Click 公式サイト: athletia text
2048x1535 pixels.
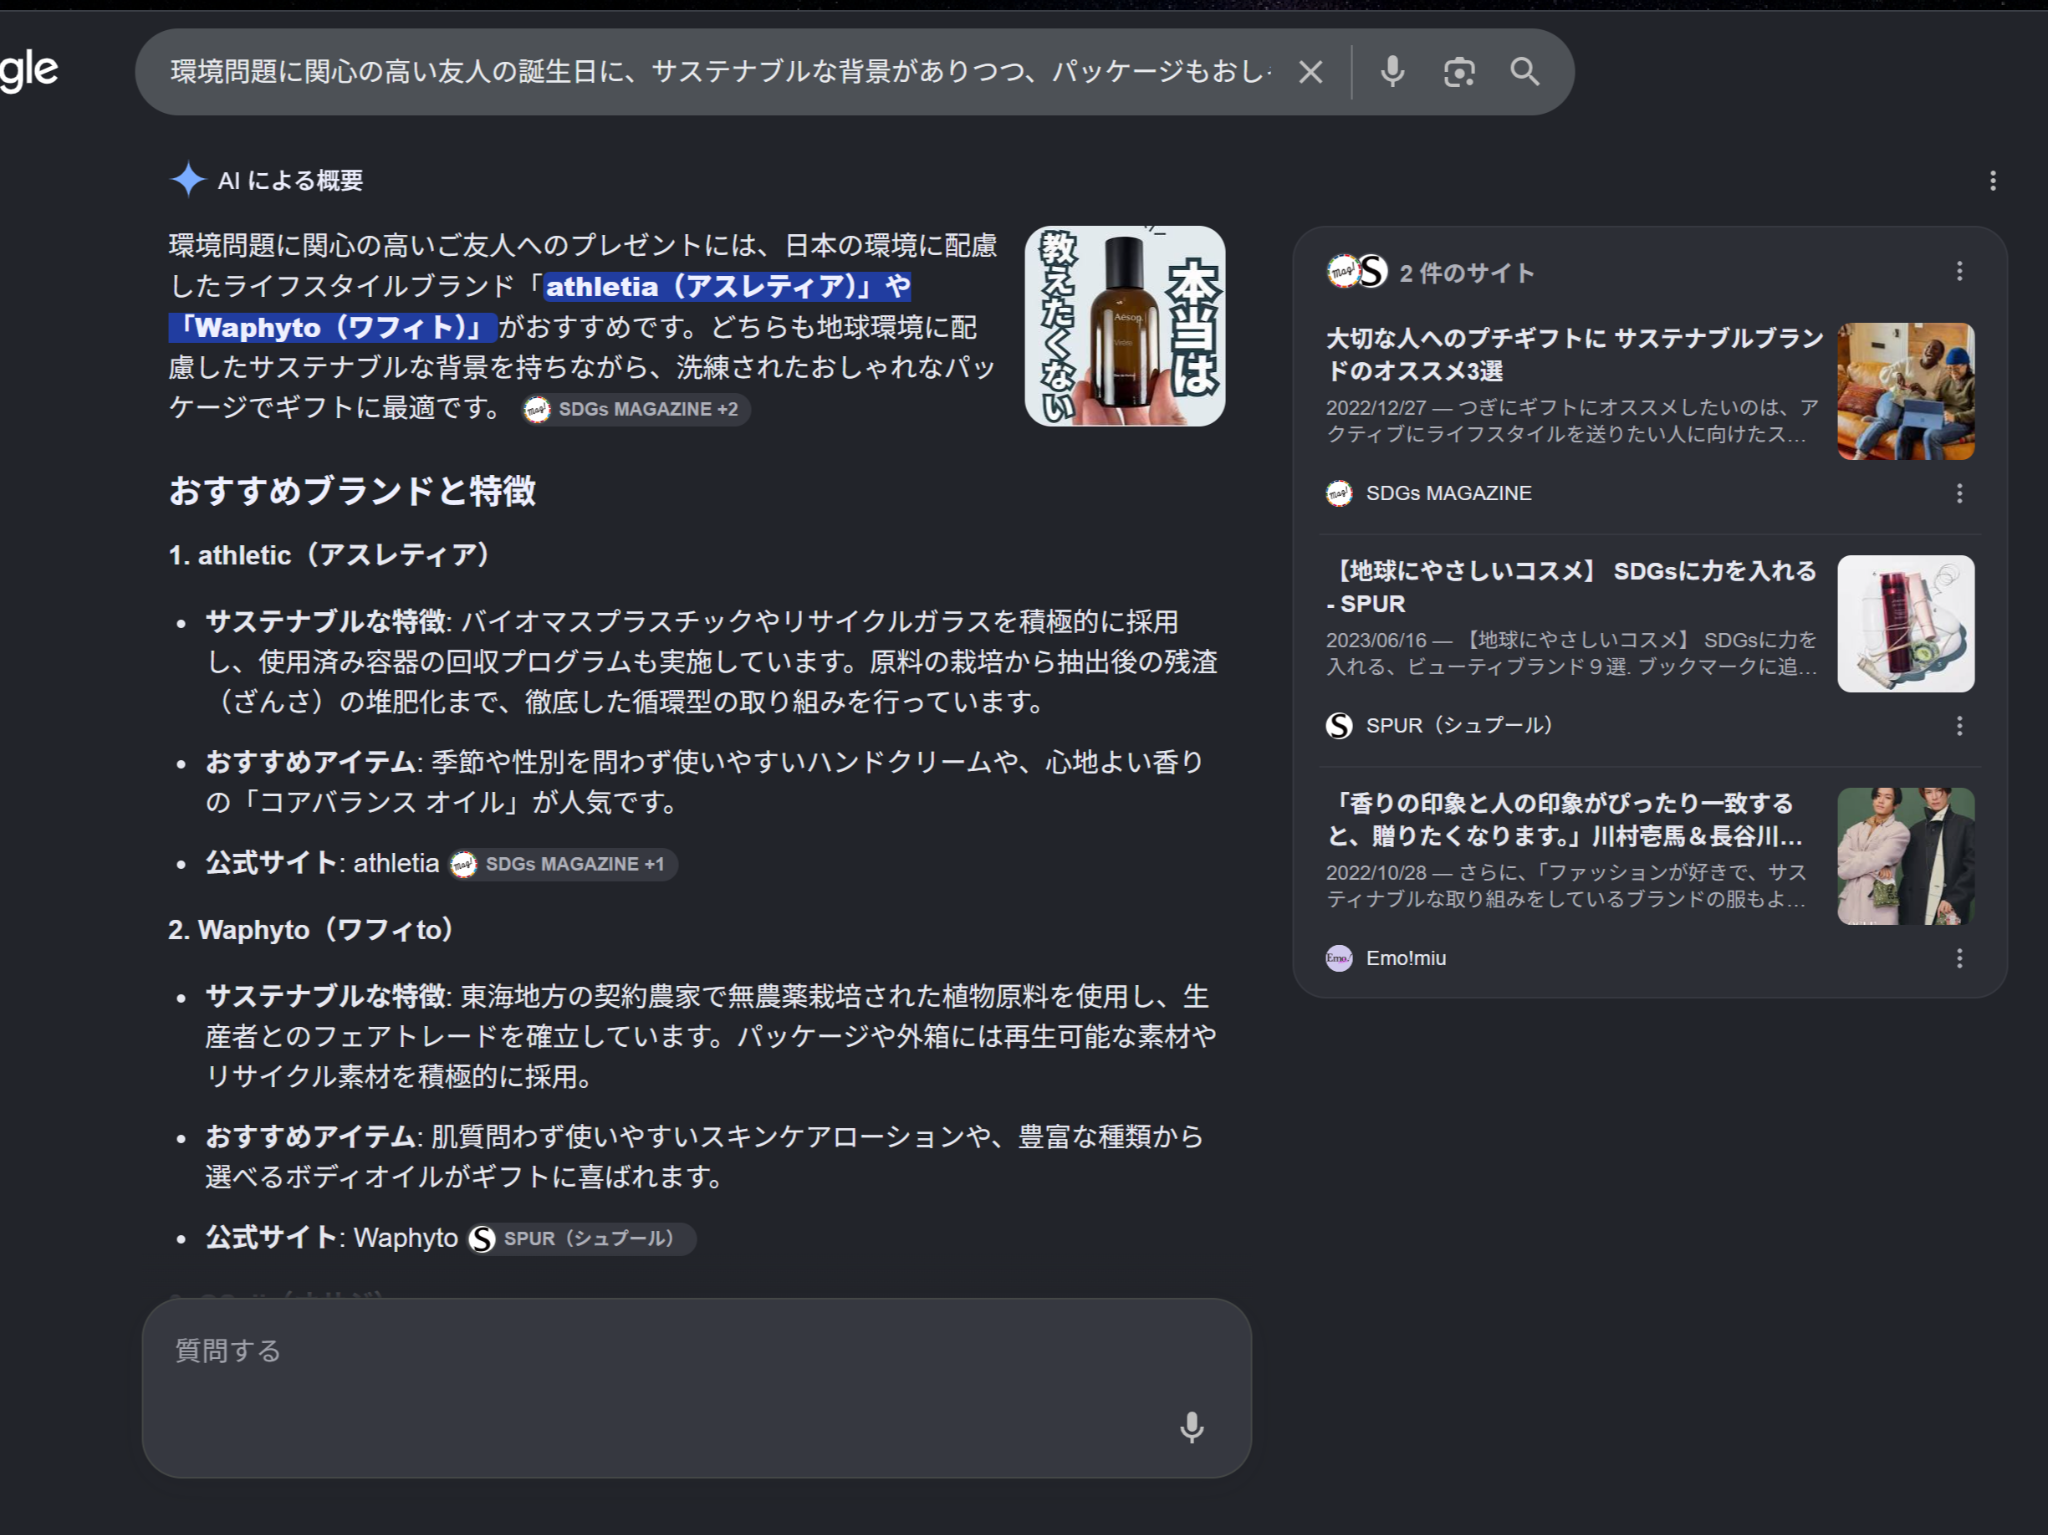[323, 864]
